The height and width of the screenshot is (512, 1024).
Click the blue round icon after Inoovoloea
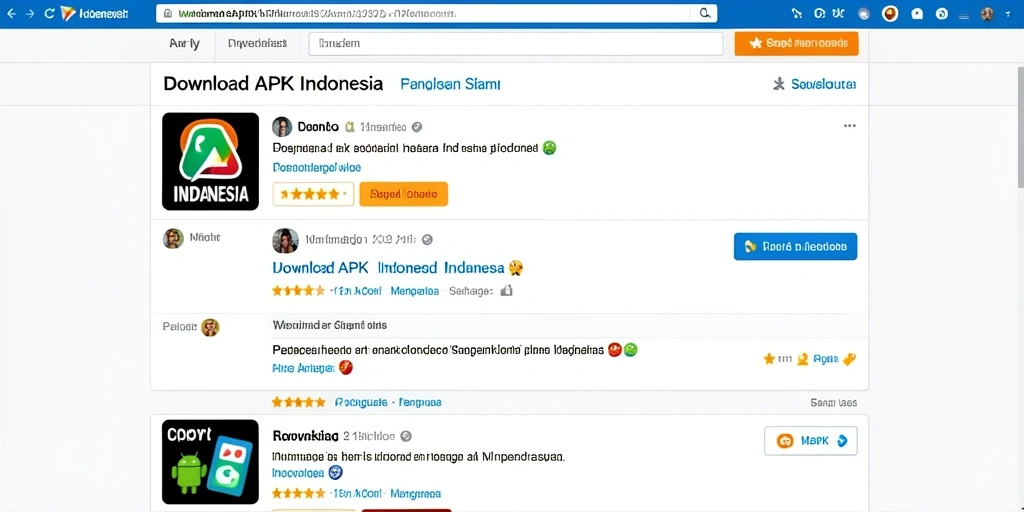click(x=336, y=473)
